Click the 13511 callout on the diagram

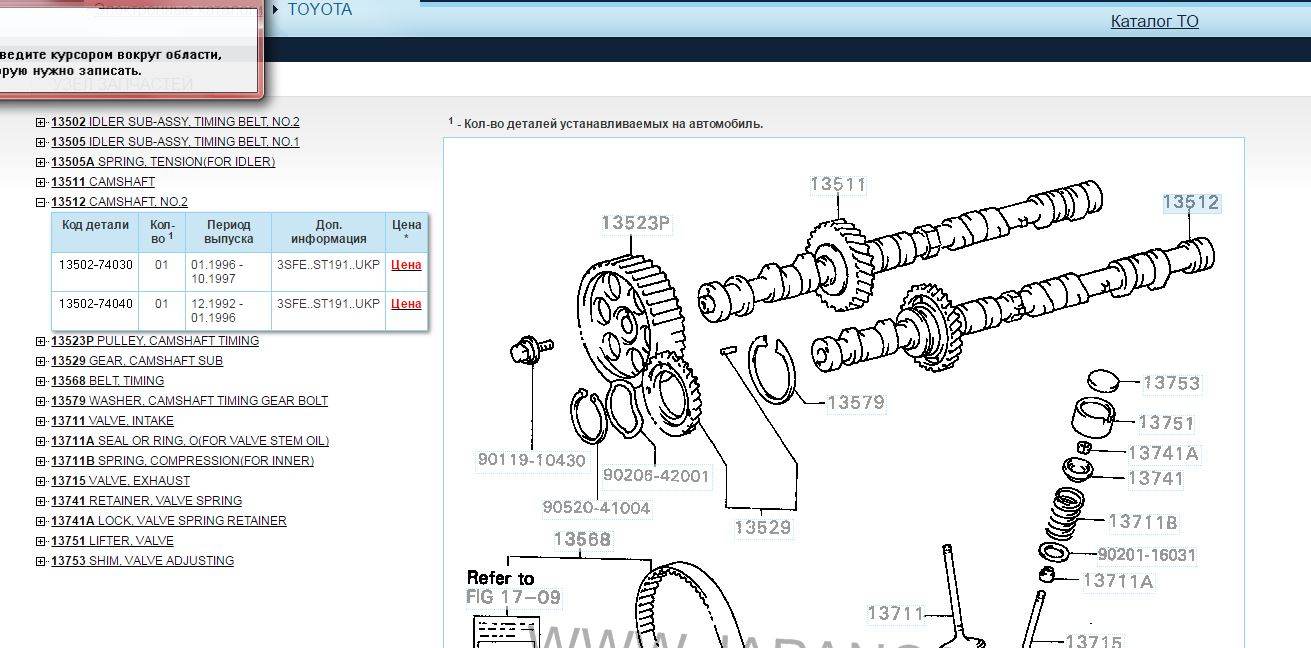click(837, 184)
